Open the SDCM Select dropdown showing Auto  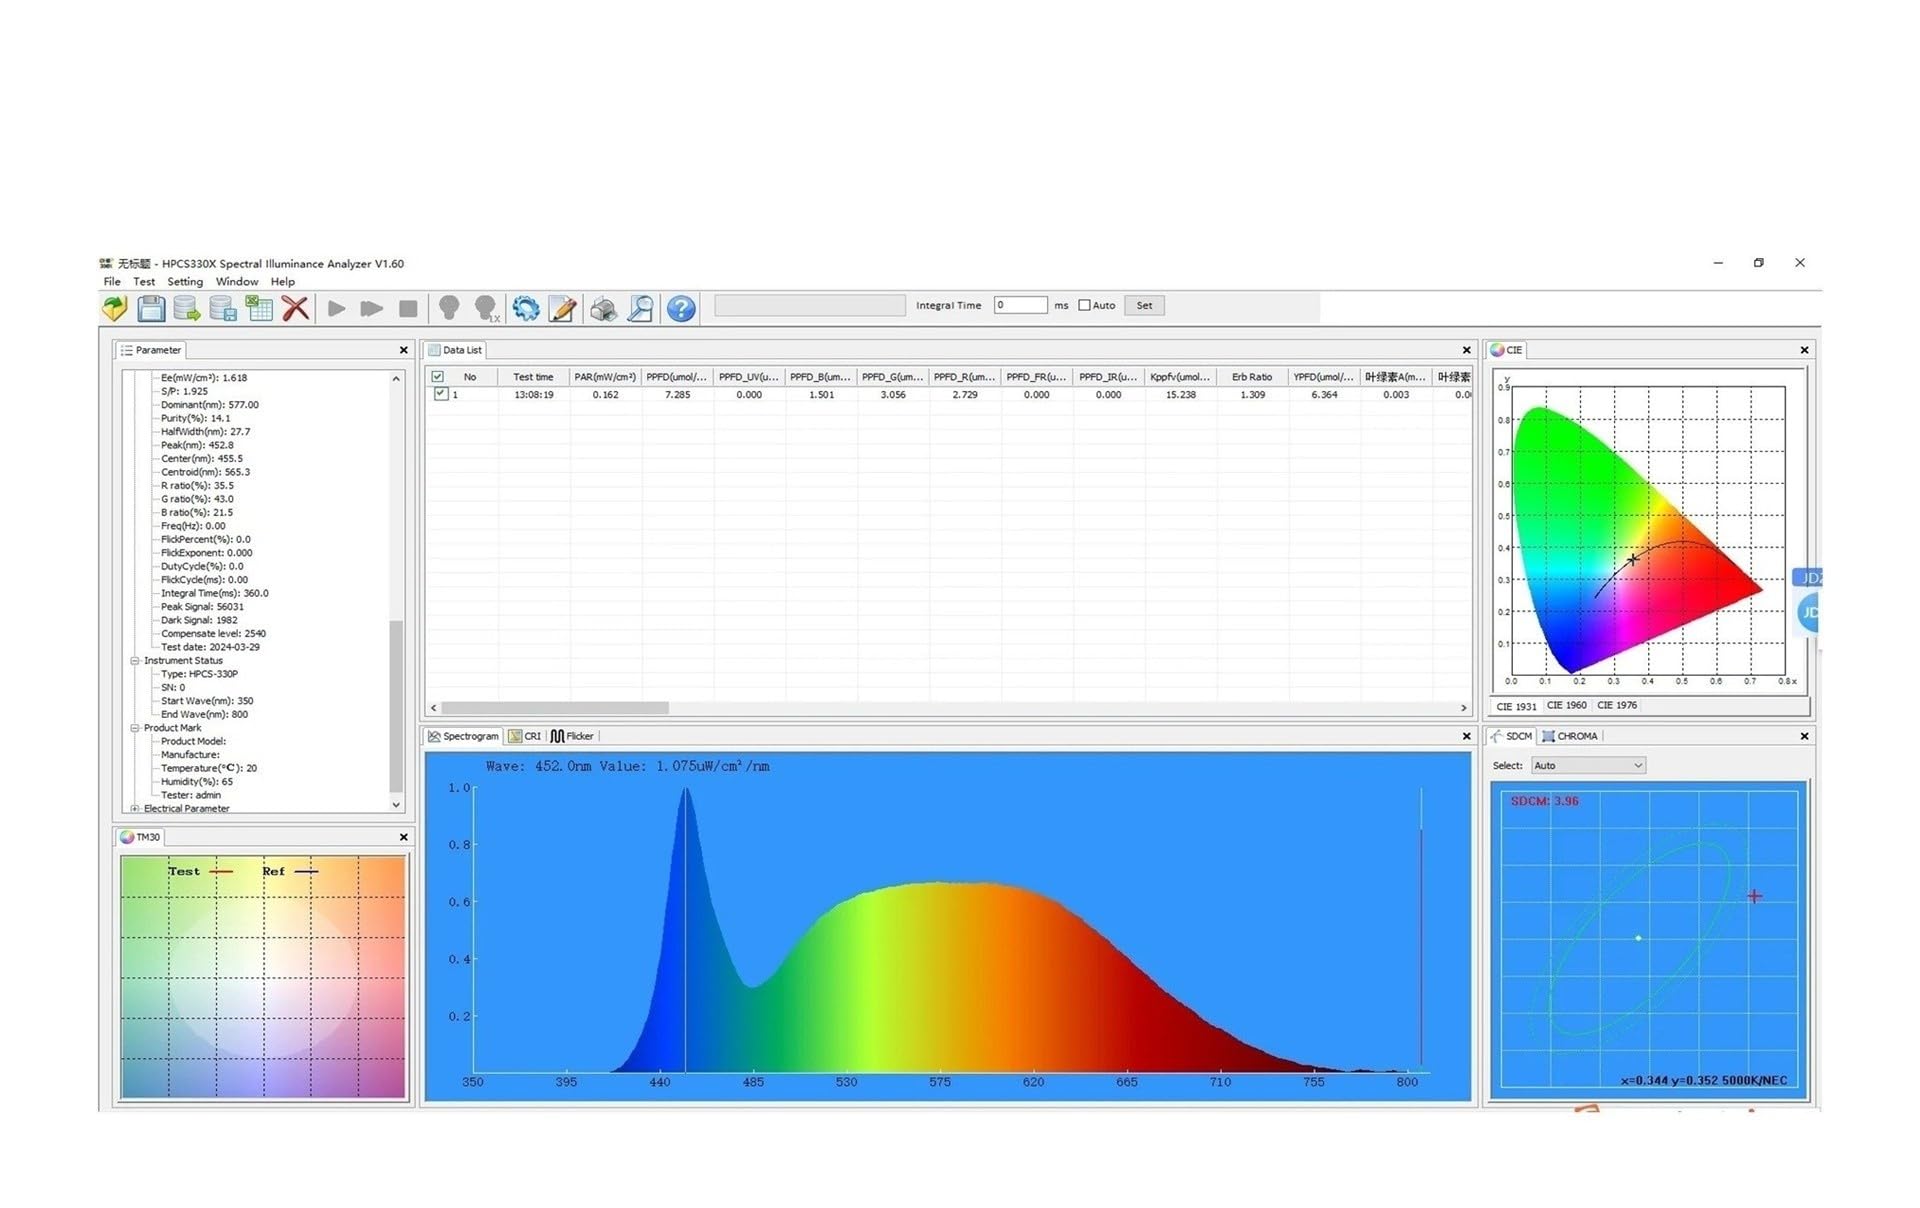pos(1588,765)
